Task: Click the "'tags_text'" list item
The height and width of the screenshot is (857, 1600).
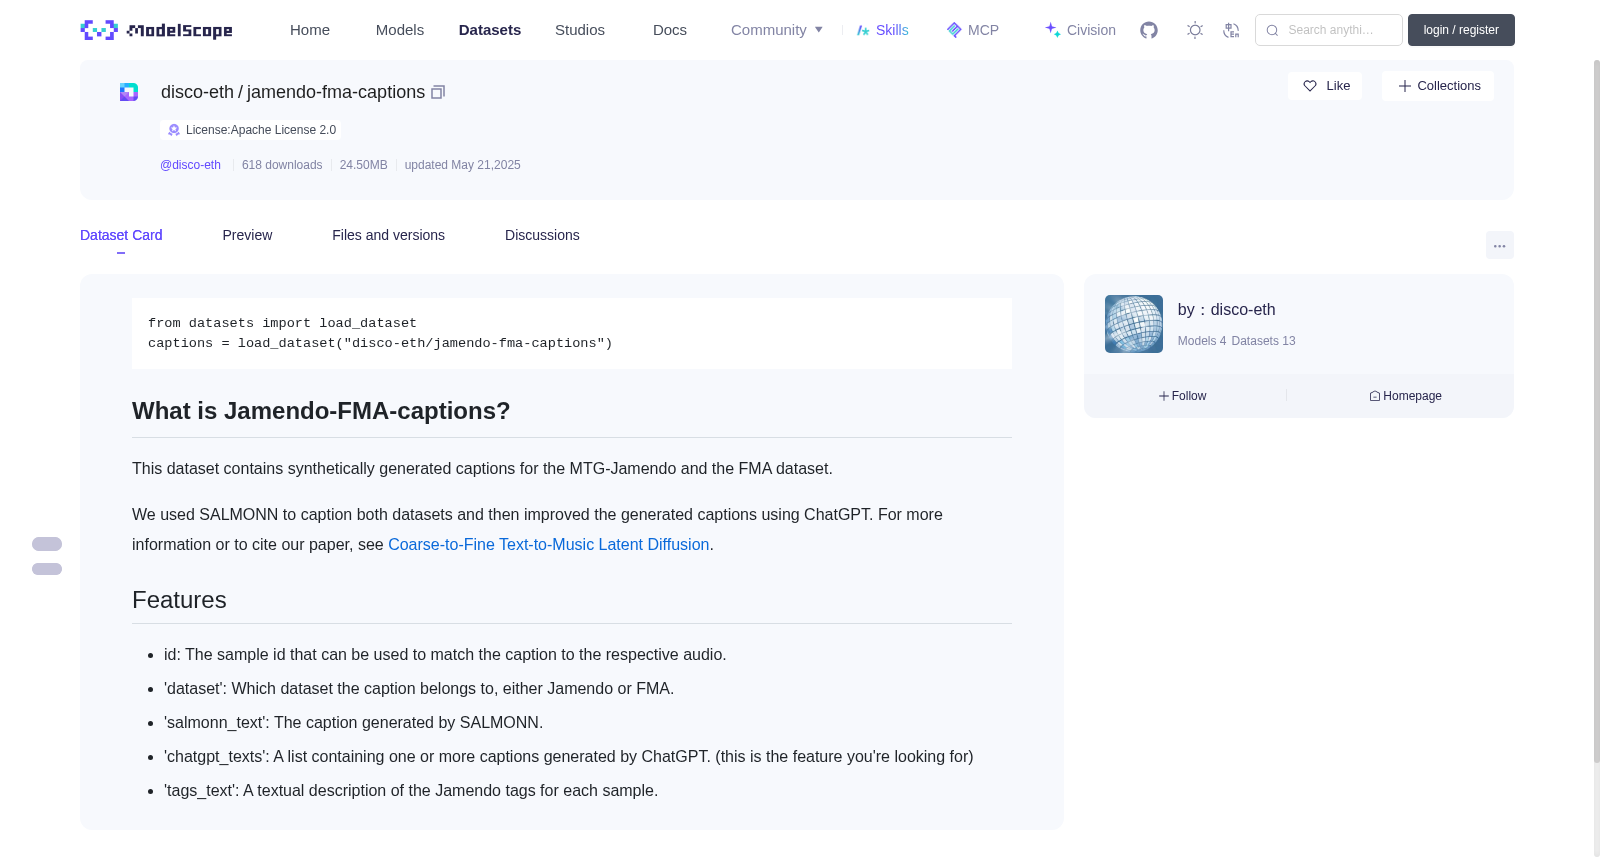Action: click(411, 791)
